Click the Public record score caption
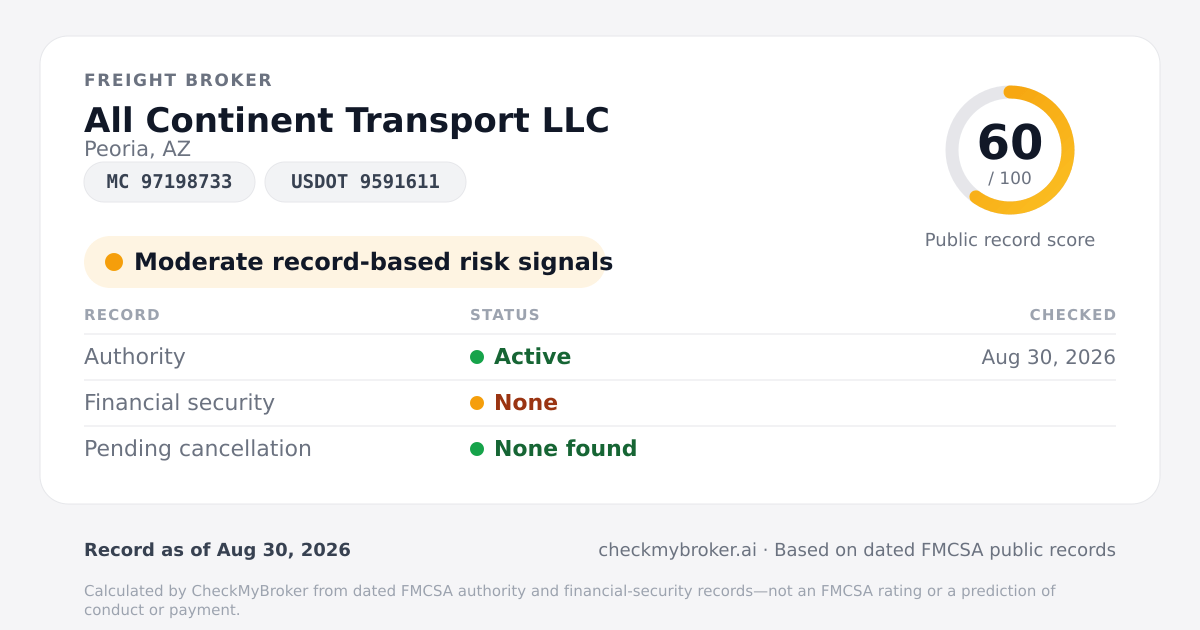This screenshot has height=630, width=1200. 1010,240
